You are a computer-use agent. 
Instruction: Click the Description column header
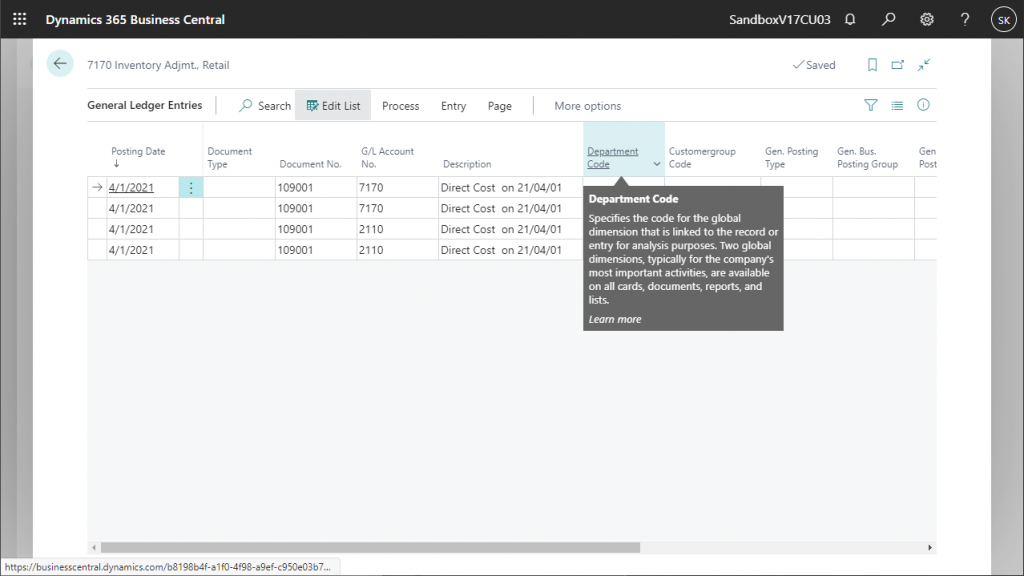(x=467, y=164)
